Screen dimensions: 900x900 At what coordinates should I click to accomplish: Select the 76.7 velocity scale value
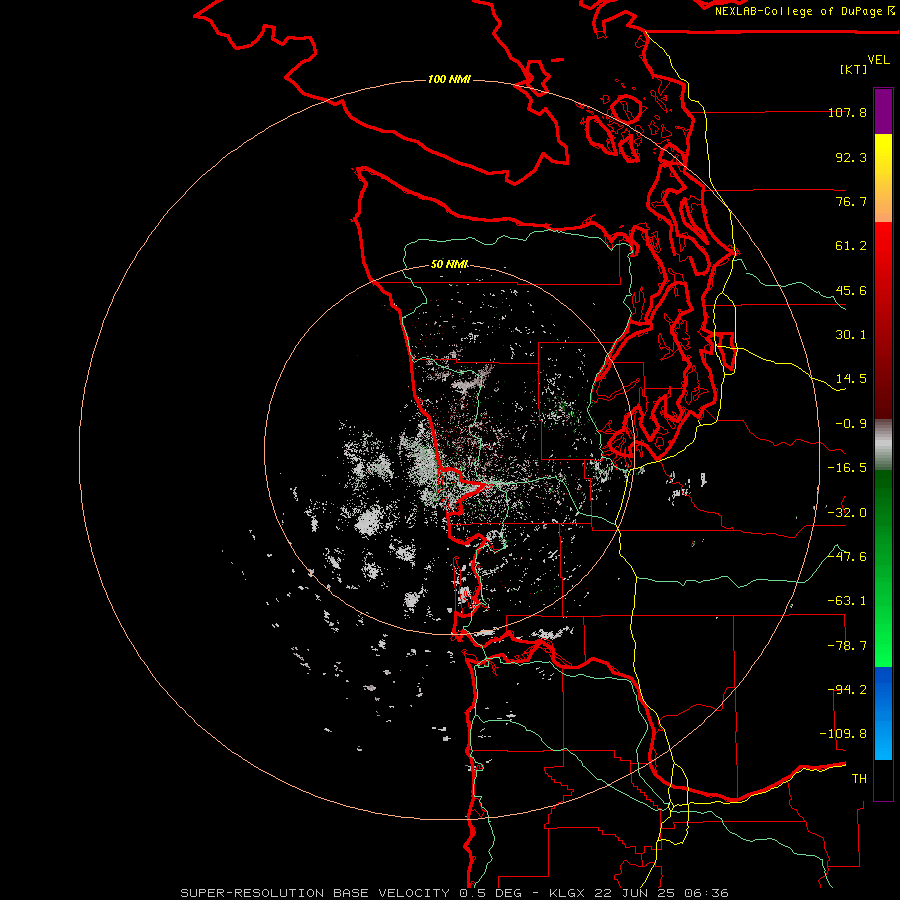click(x=851, y=201)
